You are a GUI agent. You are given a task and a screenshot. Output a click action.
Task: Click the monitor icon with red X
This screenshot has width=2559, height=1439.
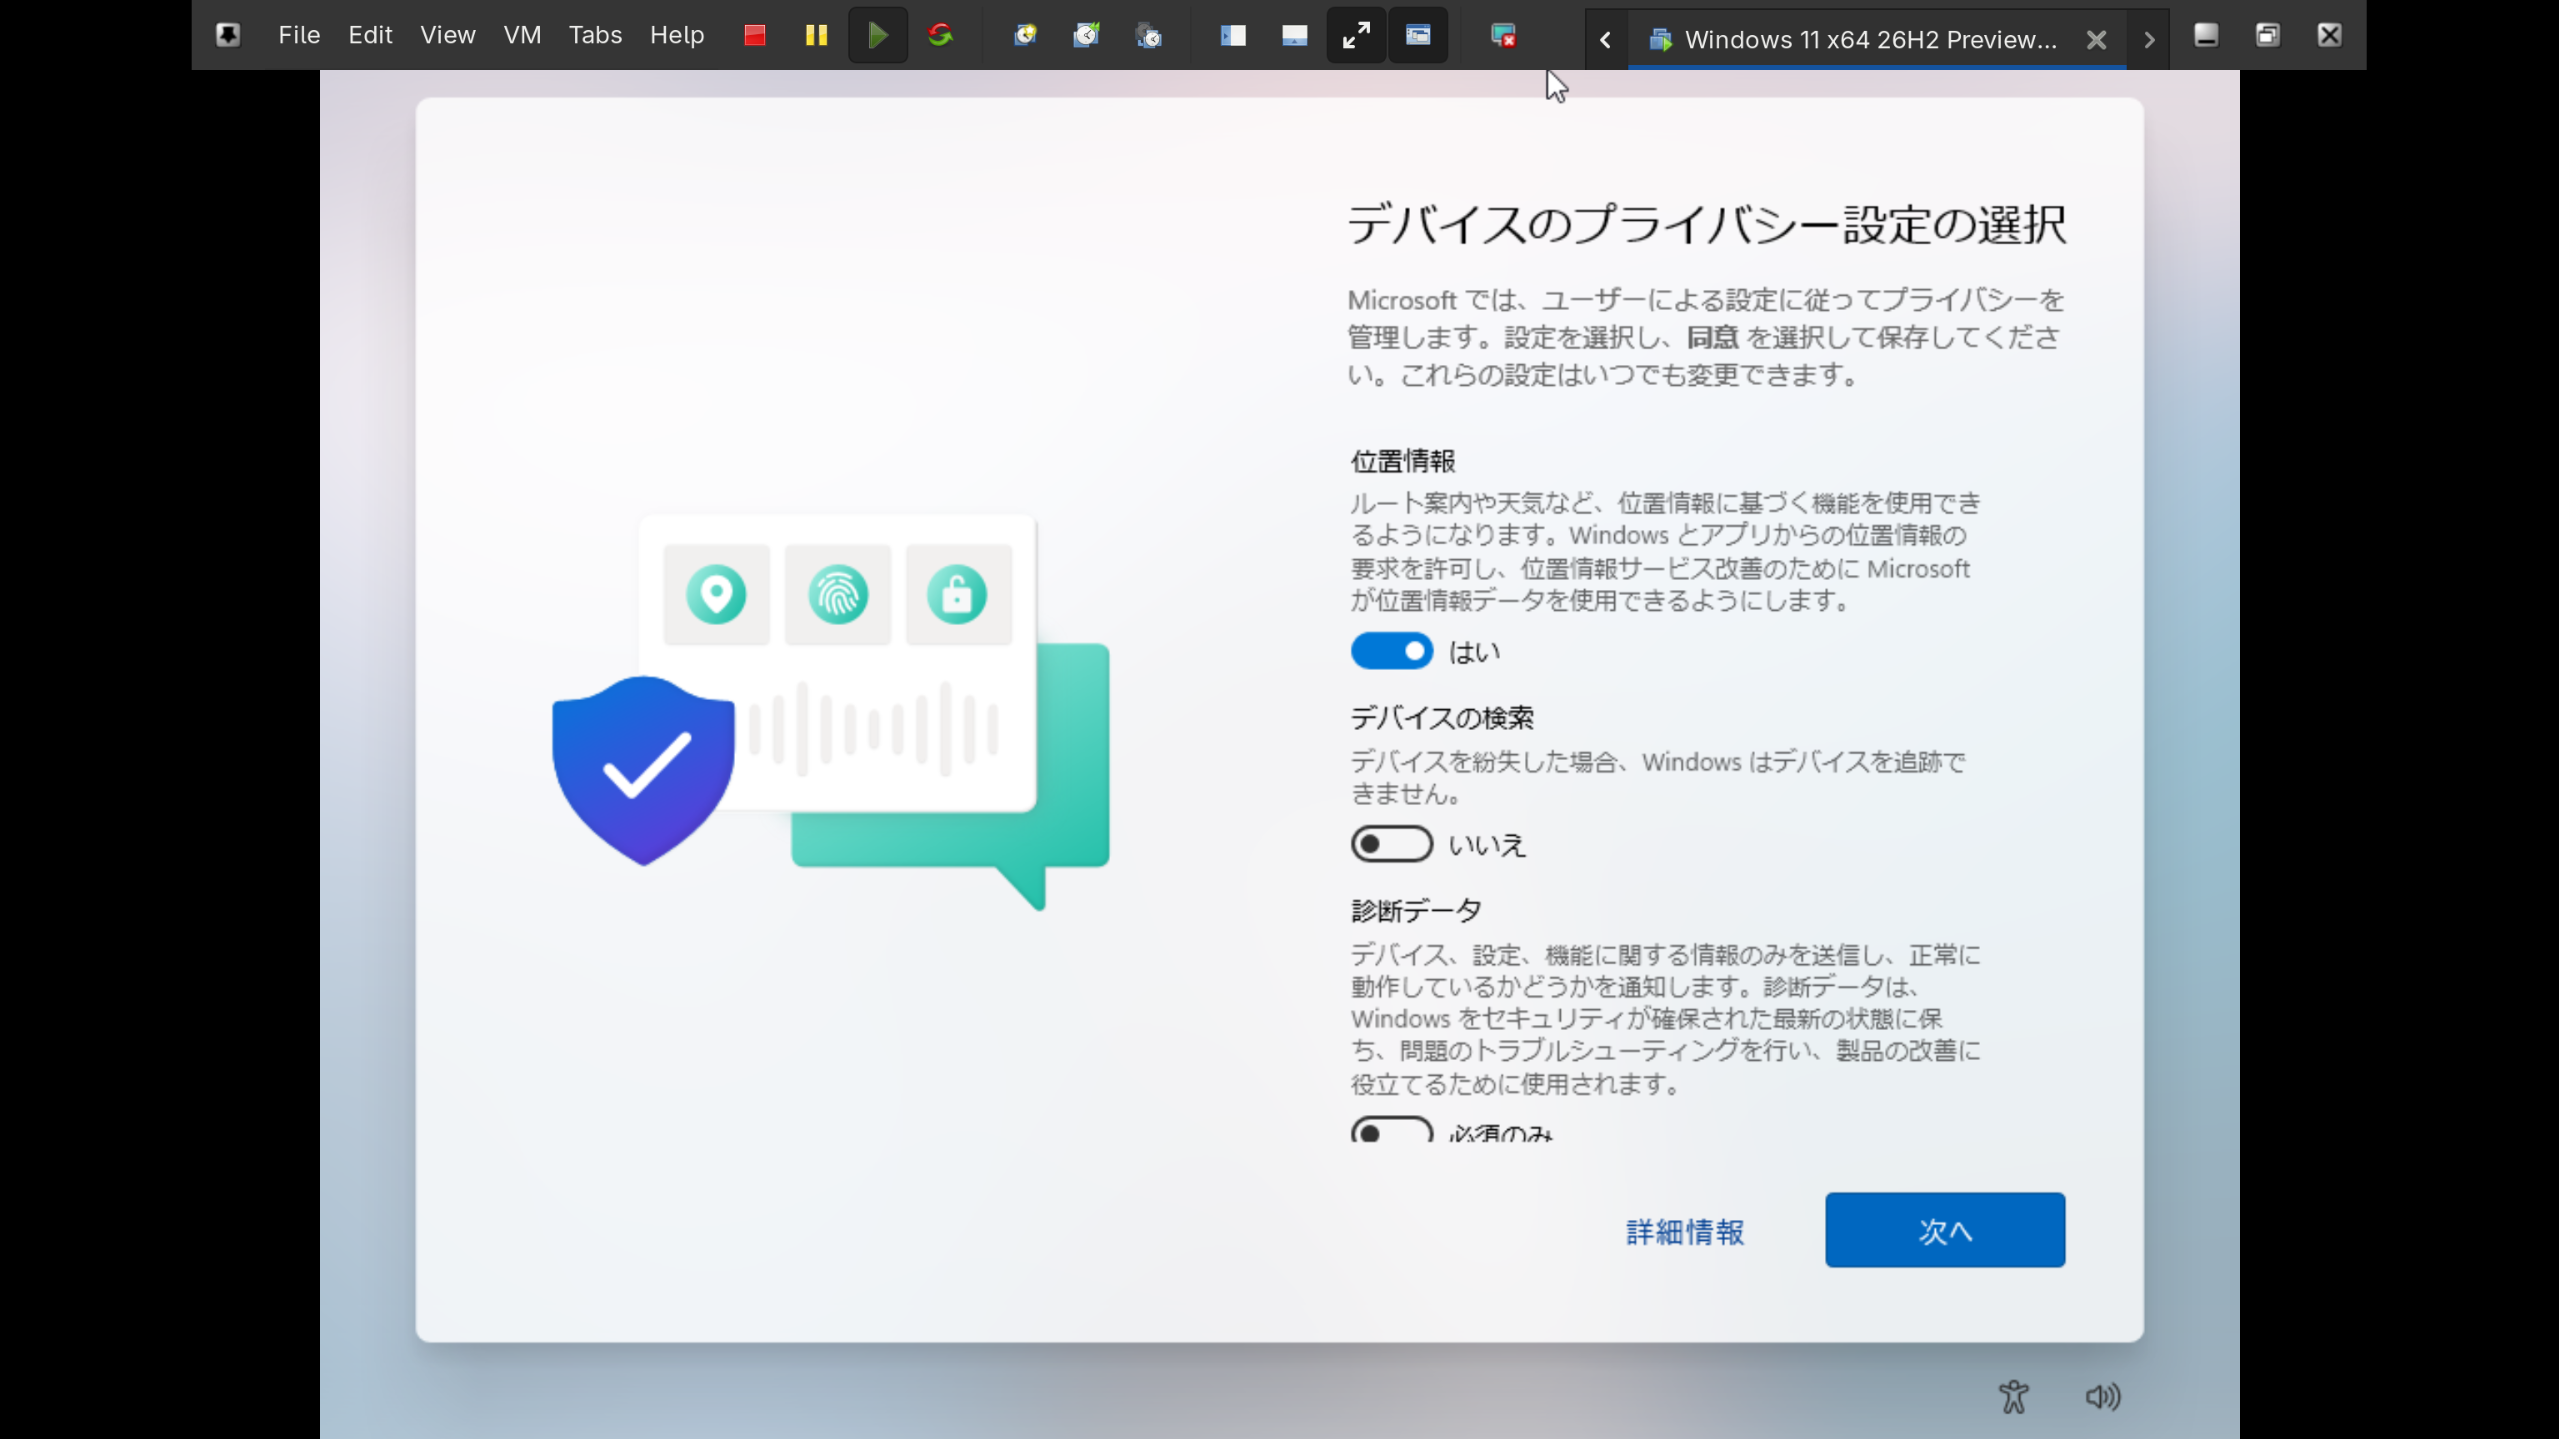coord(1503,35)
